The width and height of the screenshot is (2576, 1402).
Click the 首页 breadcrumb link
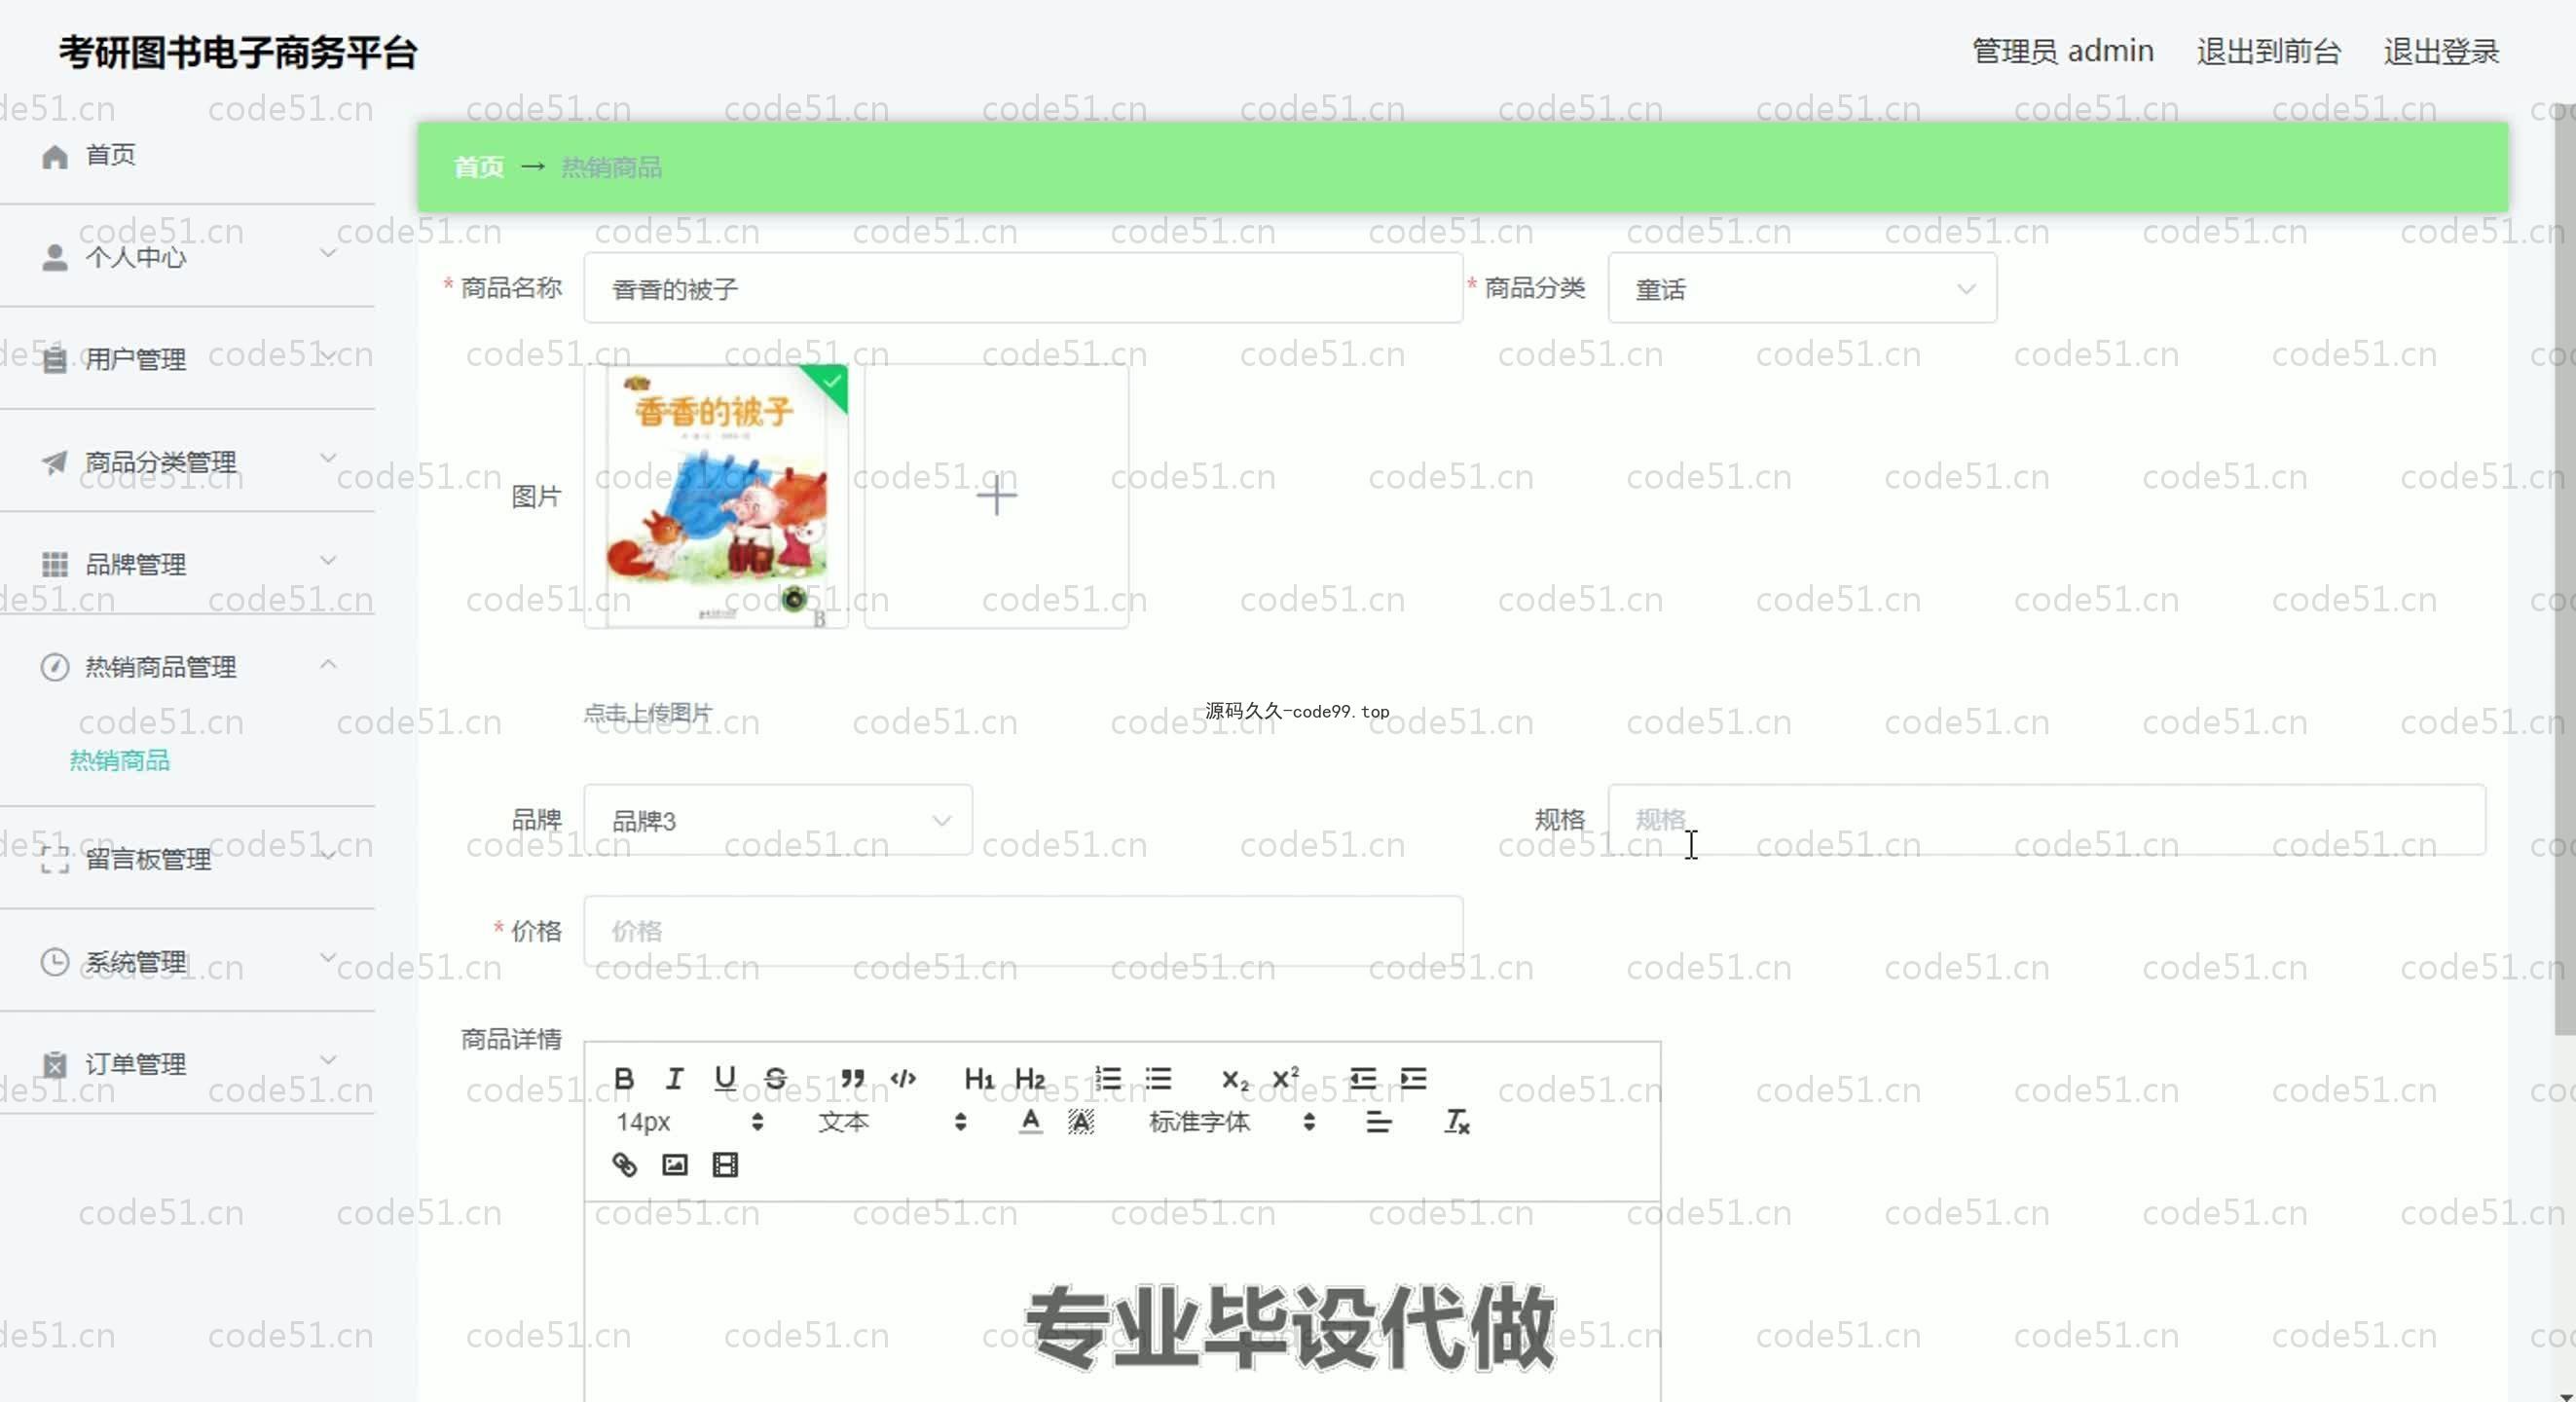click(x=479, y=167)
